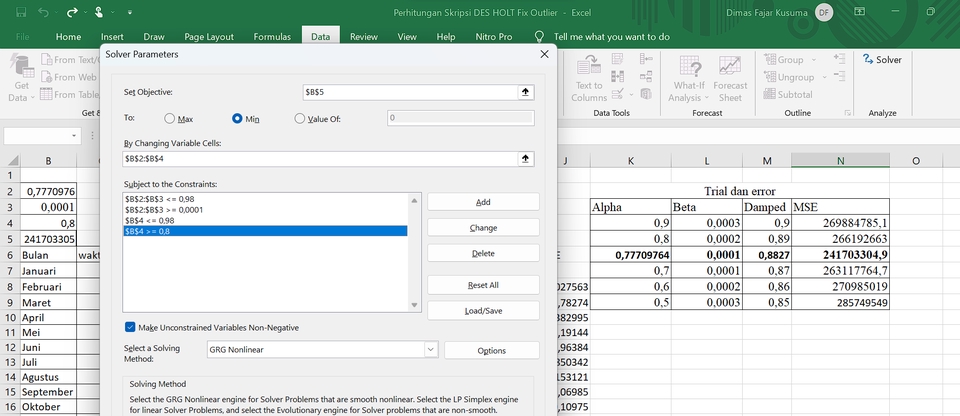Click the Add constraint button

point(483,201)
